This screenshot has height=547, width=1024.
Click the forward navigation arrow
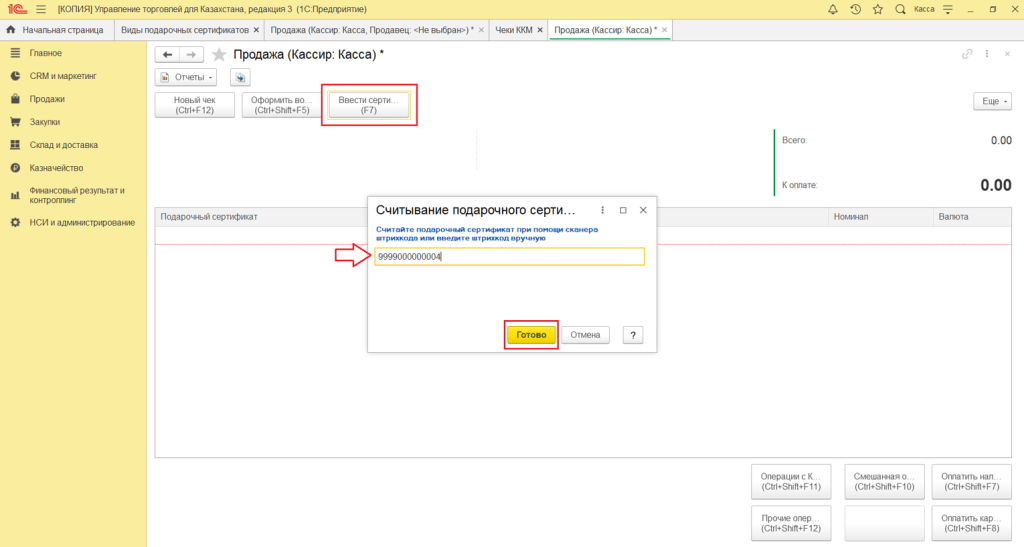point(191,55)
